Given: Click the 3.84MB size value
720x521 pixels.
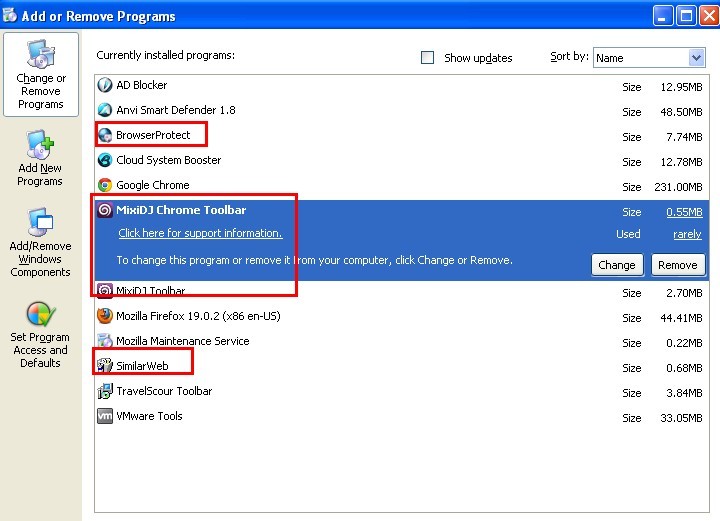Looking at the screenshot, I should click(684, 393).
